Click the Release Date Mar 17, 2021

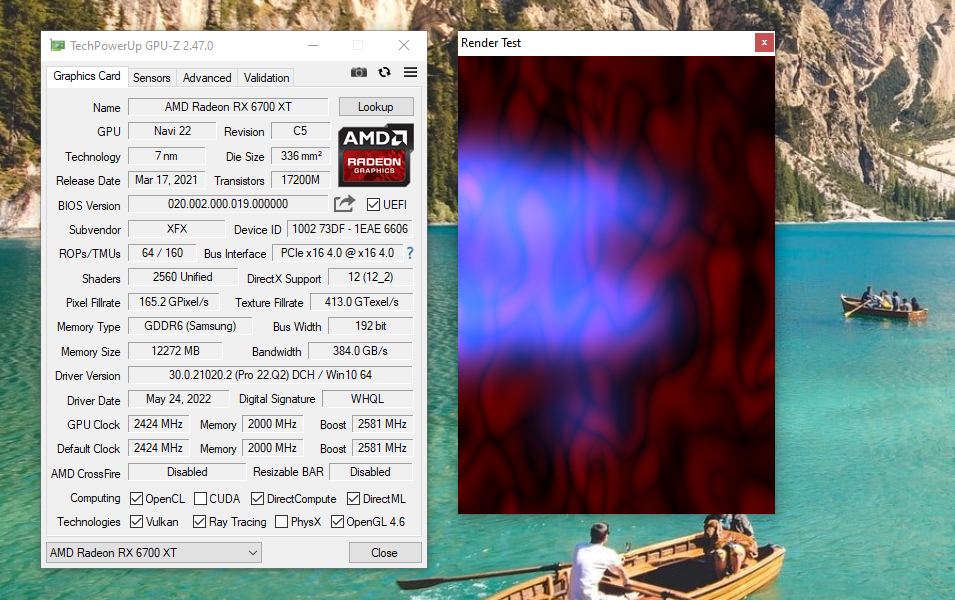pos(166,180)
